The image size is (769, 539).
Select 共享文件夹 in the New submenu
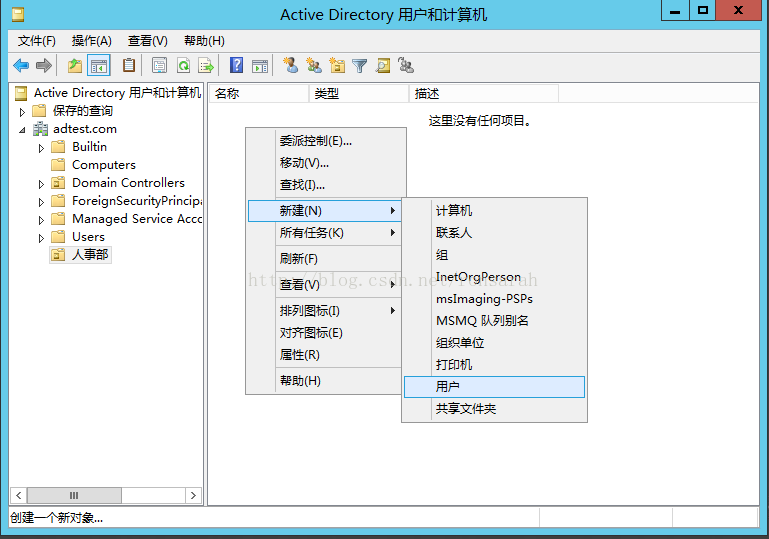tap(494, 409)
